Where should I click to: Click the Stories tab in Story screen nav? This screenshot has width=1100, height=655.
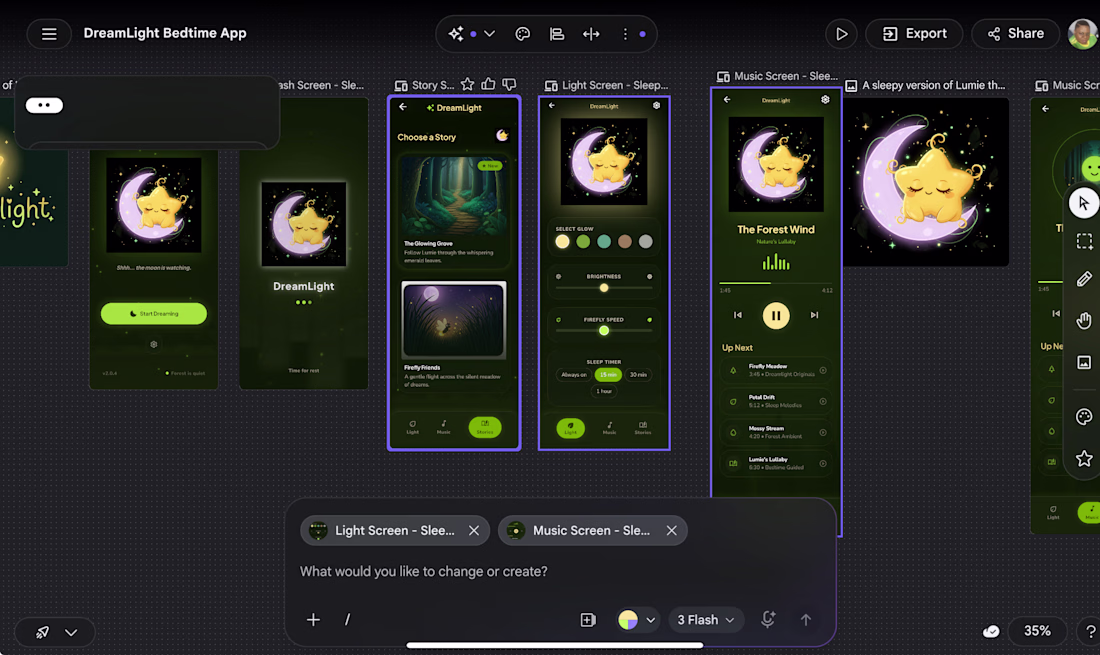click(485, 427)
